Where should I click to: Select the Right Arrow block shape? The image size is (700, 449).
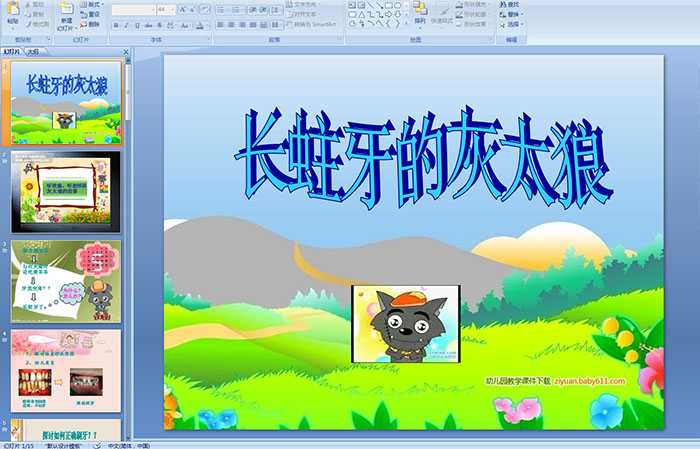[388, 14]
